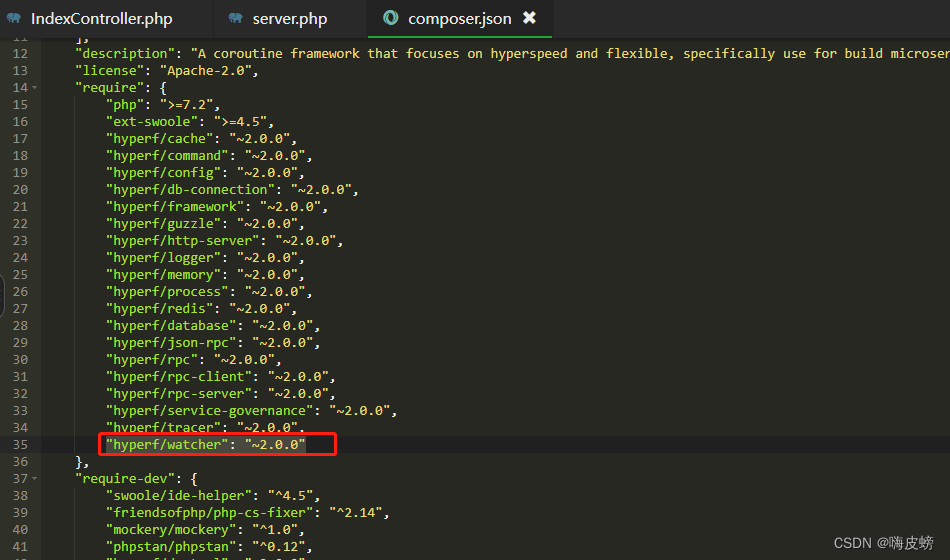Click the "hyperf/redis" package name

coord(160,308)
